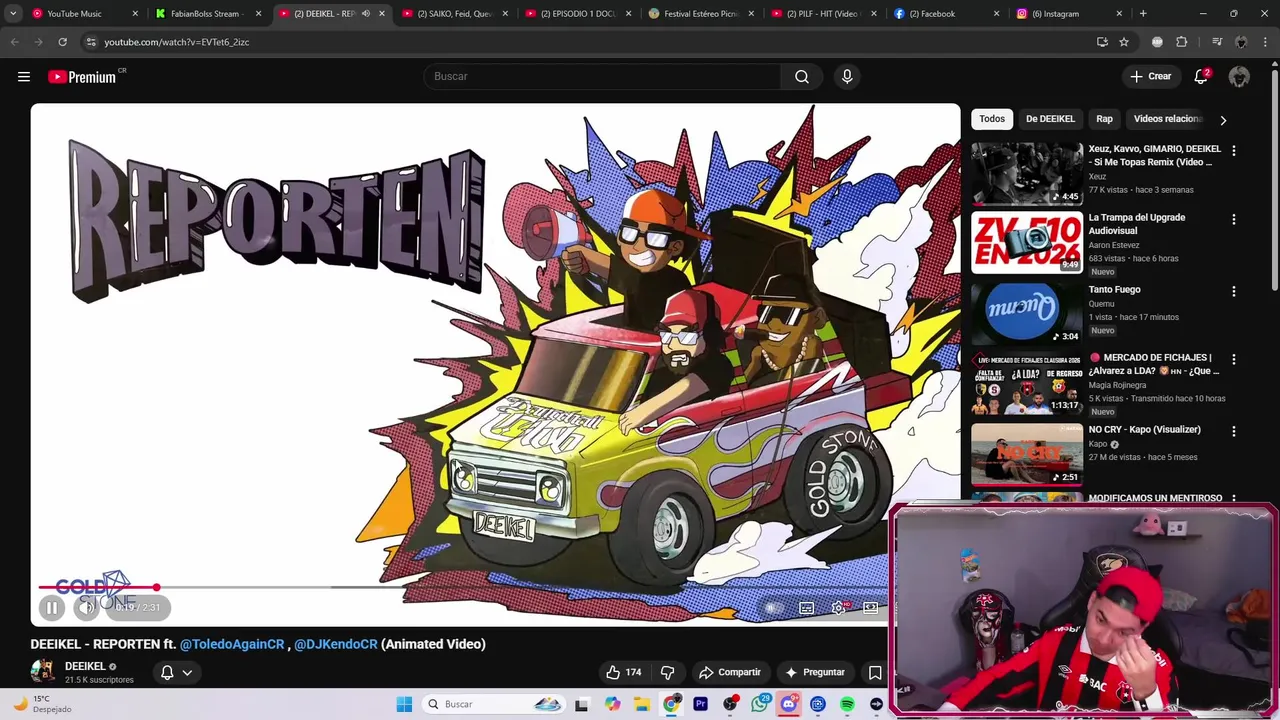
Task: Like the video with 174 likes
Action: click(x=623, y=672)
